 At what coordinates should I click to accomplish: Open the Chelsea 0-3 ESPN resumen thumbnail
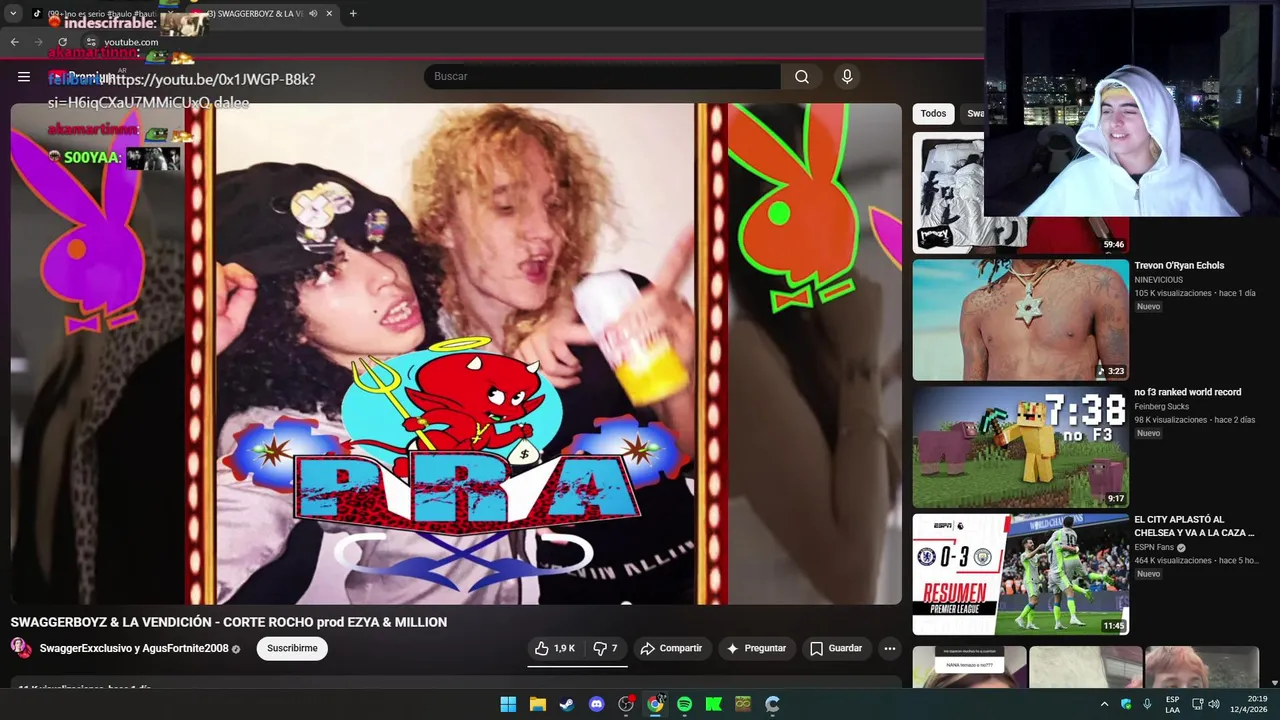click(x=1020, y=574)
